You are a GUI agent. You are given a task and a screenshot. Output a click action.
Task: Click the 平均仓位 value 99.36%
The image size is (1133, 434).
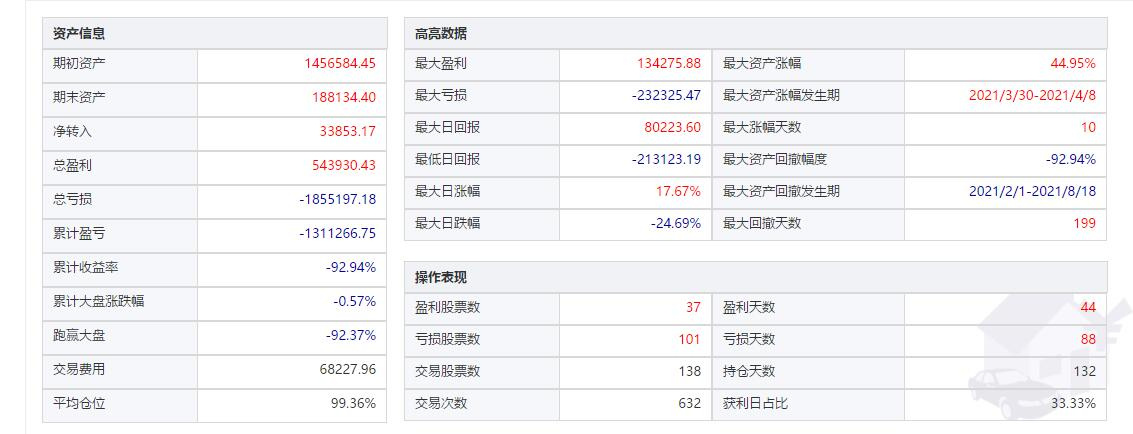click(x=353, y=403)
